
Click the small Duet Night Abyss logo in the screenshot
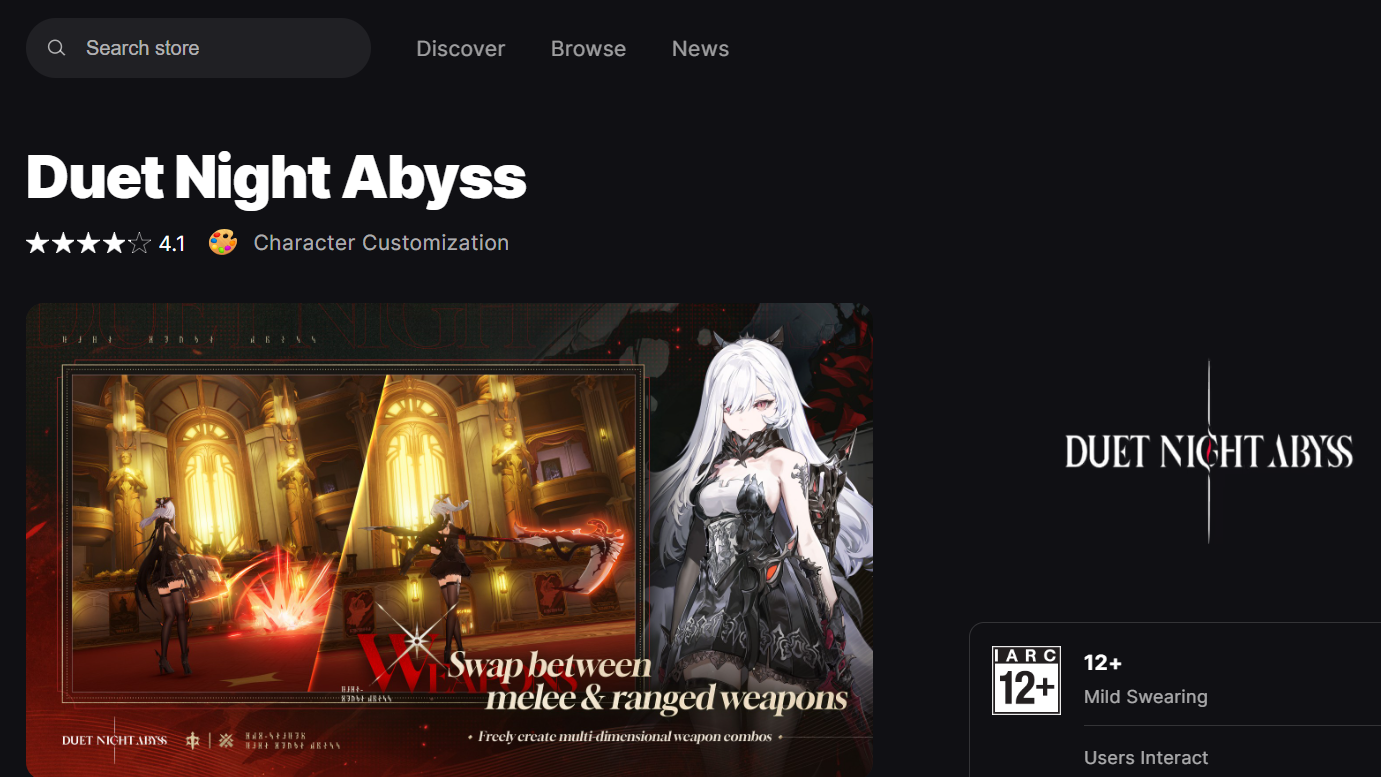114,741
